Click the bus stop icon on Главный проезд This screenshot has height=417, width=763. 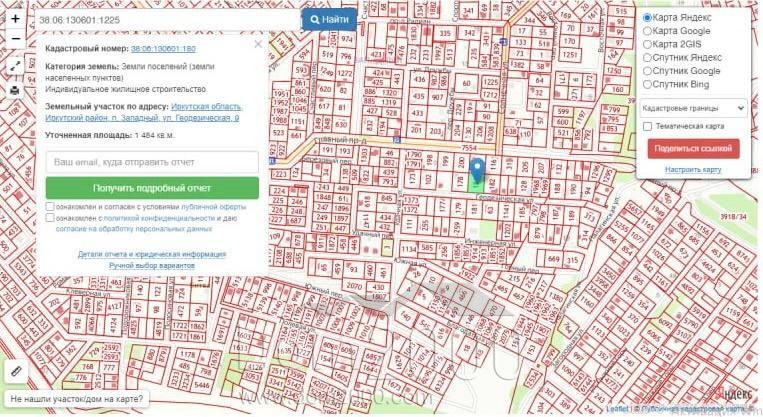tap(397, 140)
